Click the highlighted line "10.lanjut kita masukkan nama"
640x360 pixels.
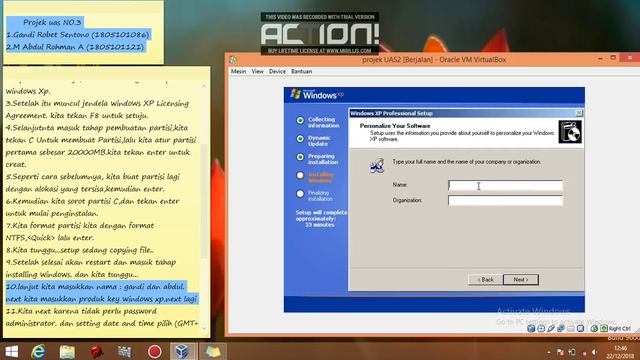(96, 287)
